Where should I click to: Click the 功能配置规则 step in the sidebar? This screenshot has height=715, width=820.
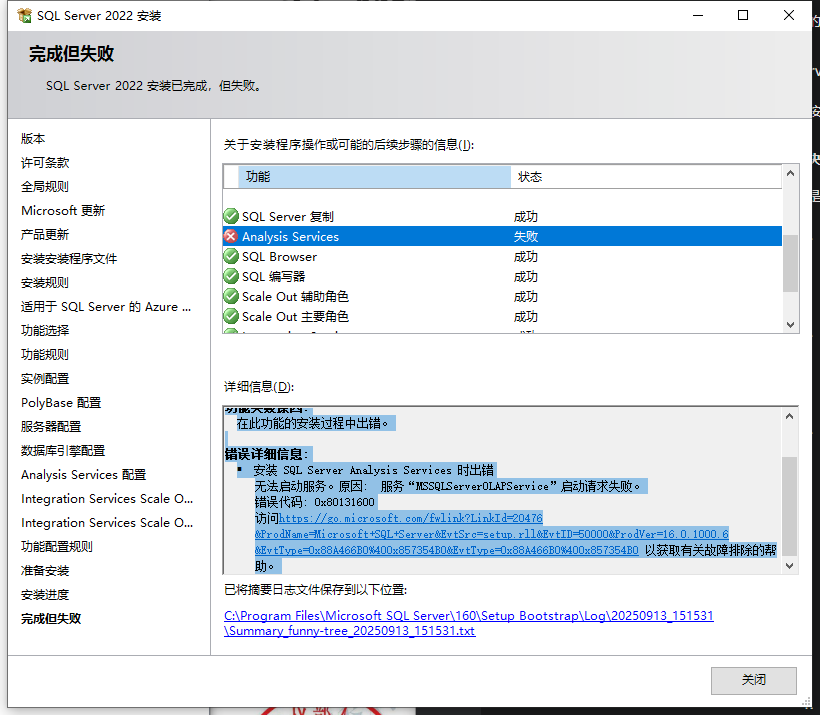[57, 547]
